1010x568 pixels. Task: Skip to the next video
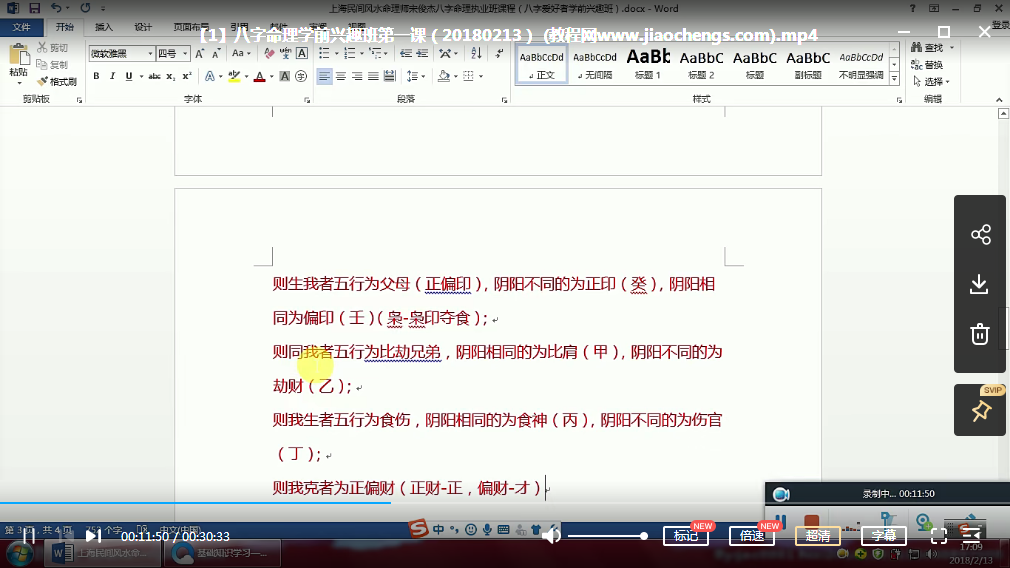tap(93, 536)
